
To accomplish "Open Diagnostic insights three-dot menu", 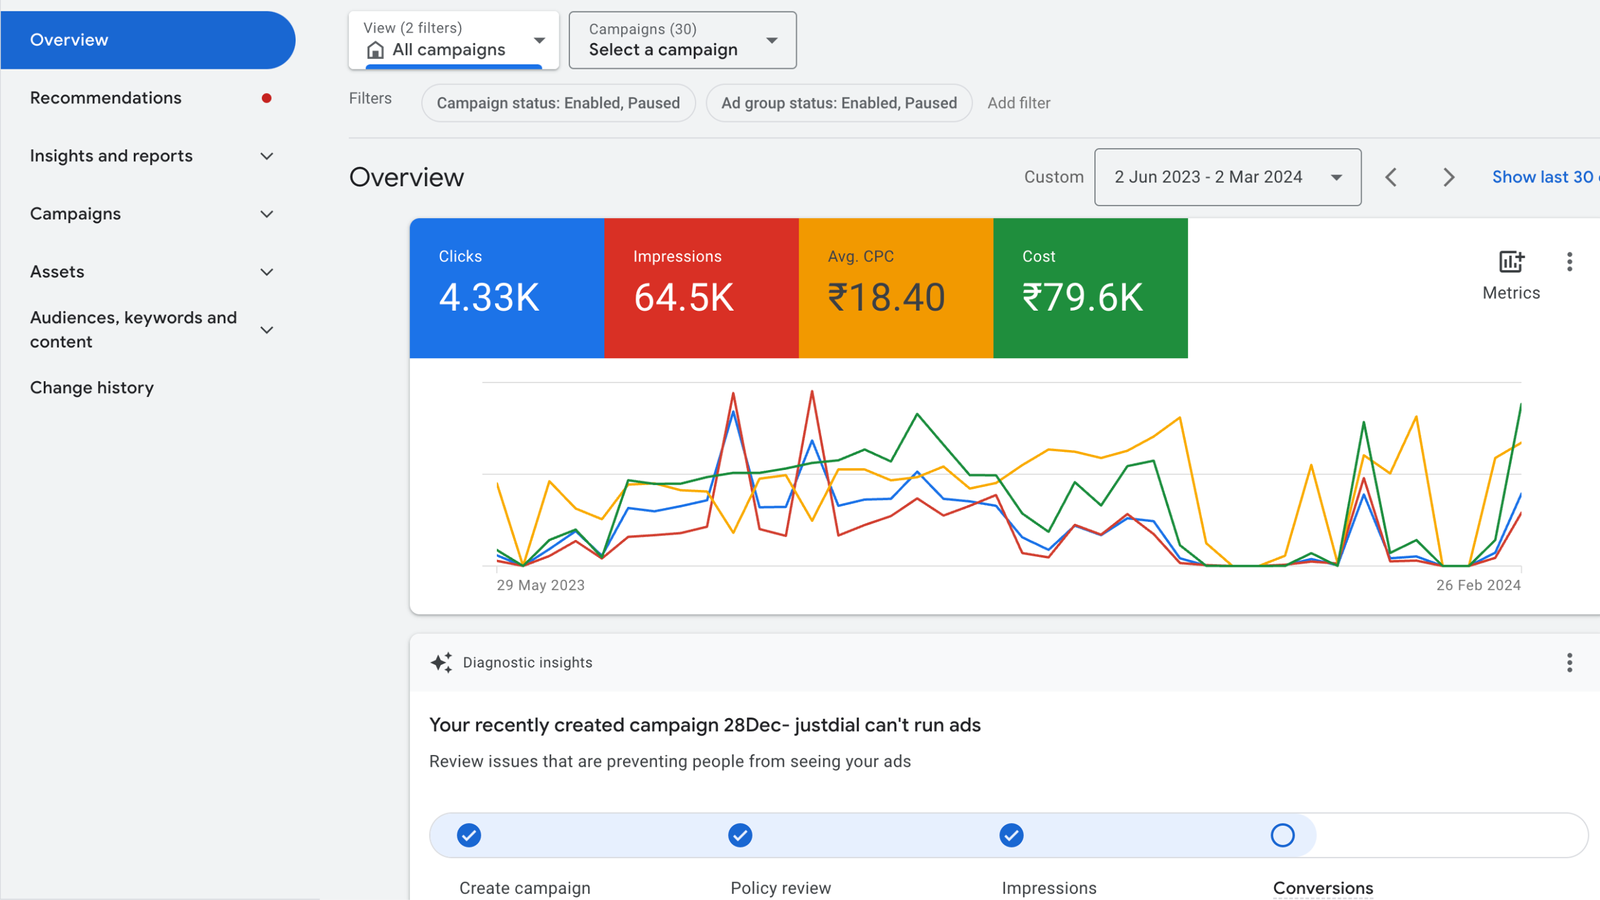I will click(x=1569, y=663).
